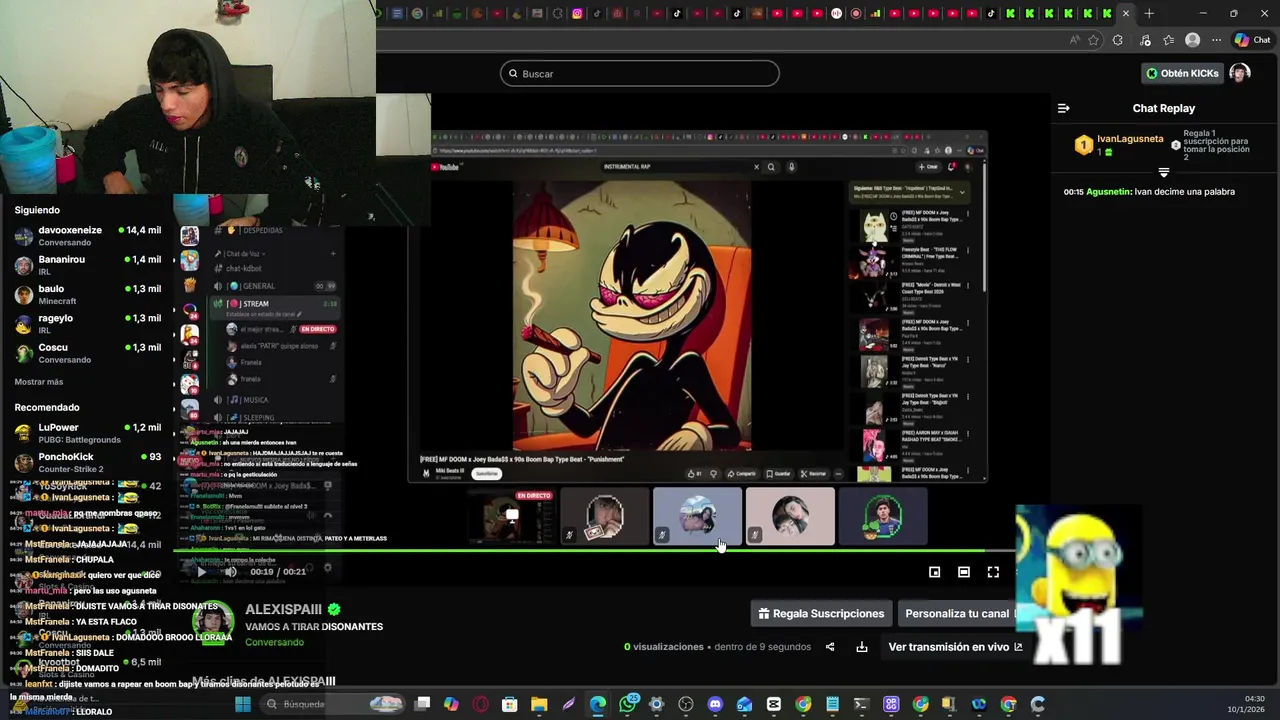The width and height of the screenshot is (1280, 720).
Task: Open the Edge profile icon
Action: click(x=1192, y=40)
